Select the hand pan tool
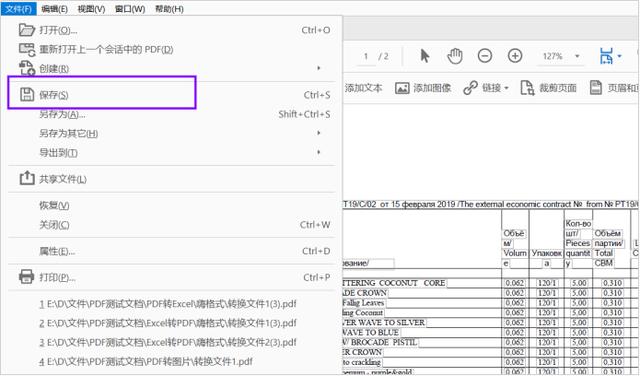The image size is (640, 376). pyautogui.click(x=455, y=56)
